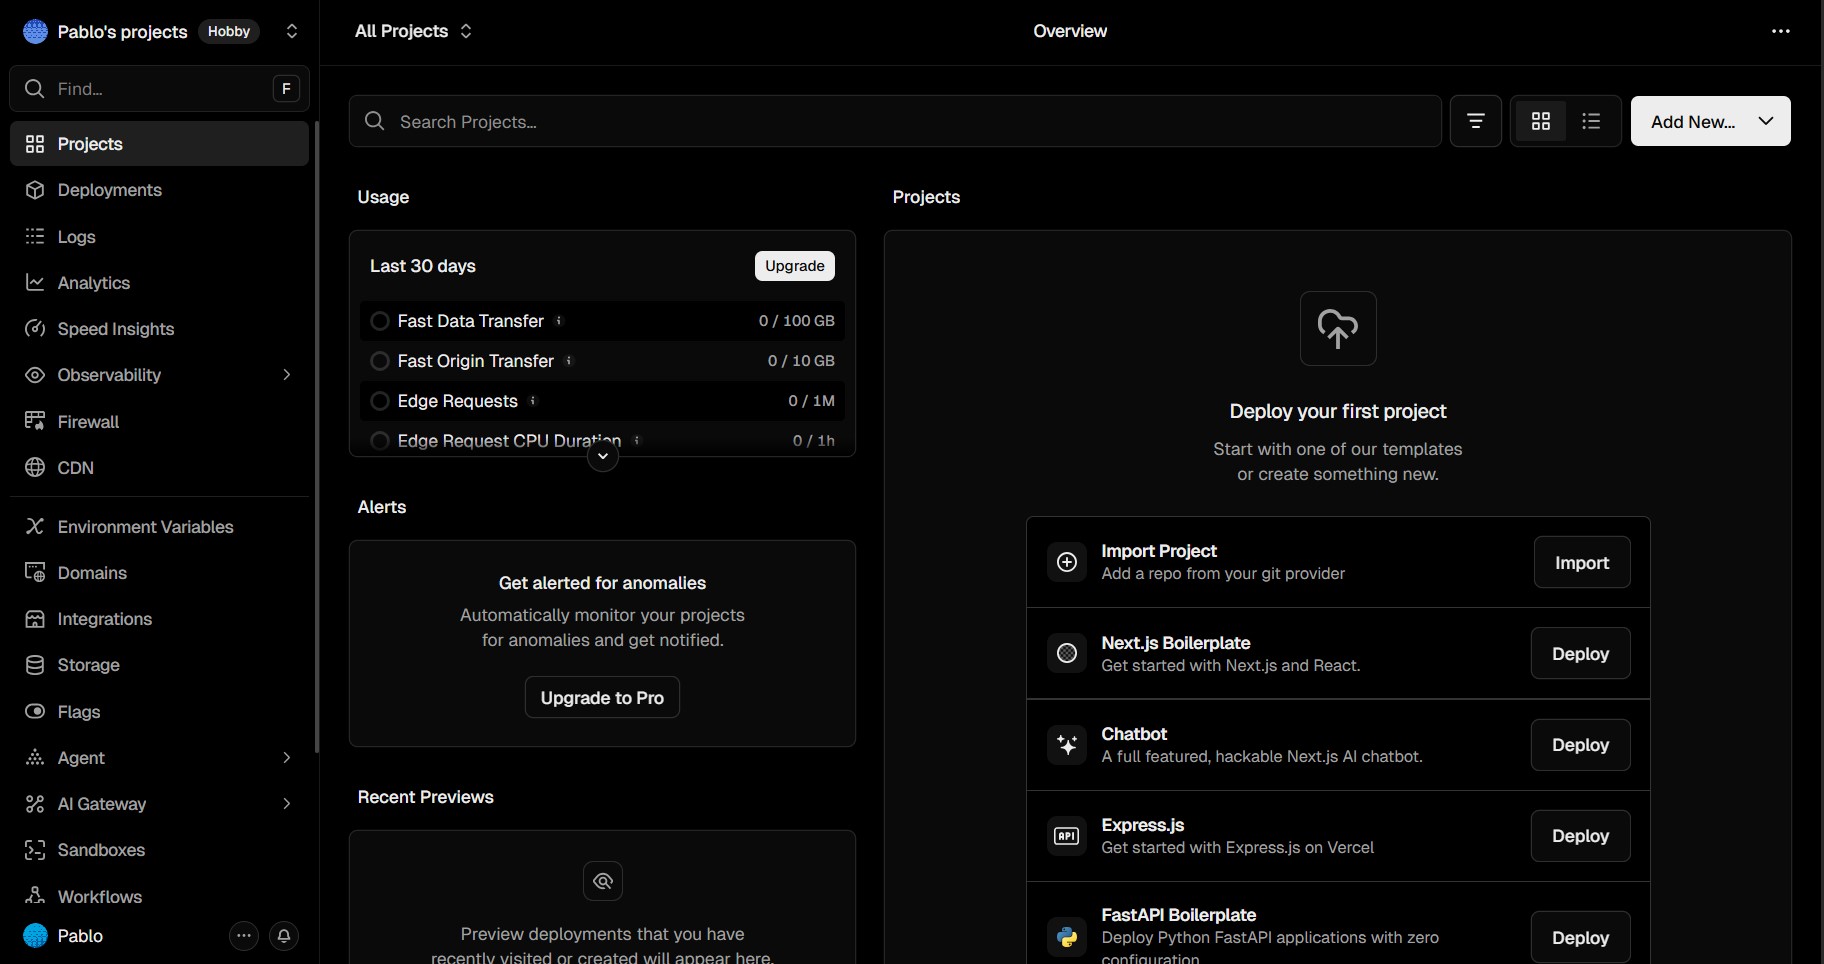Click the filter icon next to search

coord(1476,121)
